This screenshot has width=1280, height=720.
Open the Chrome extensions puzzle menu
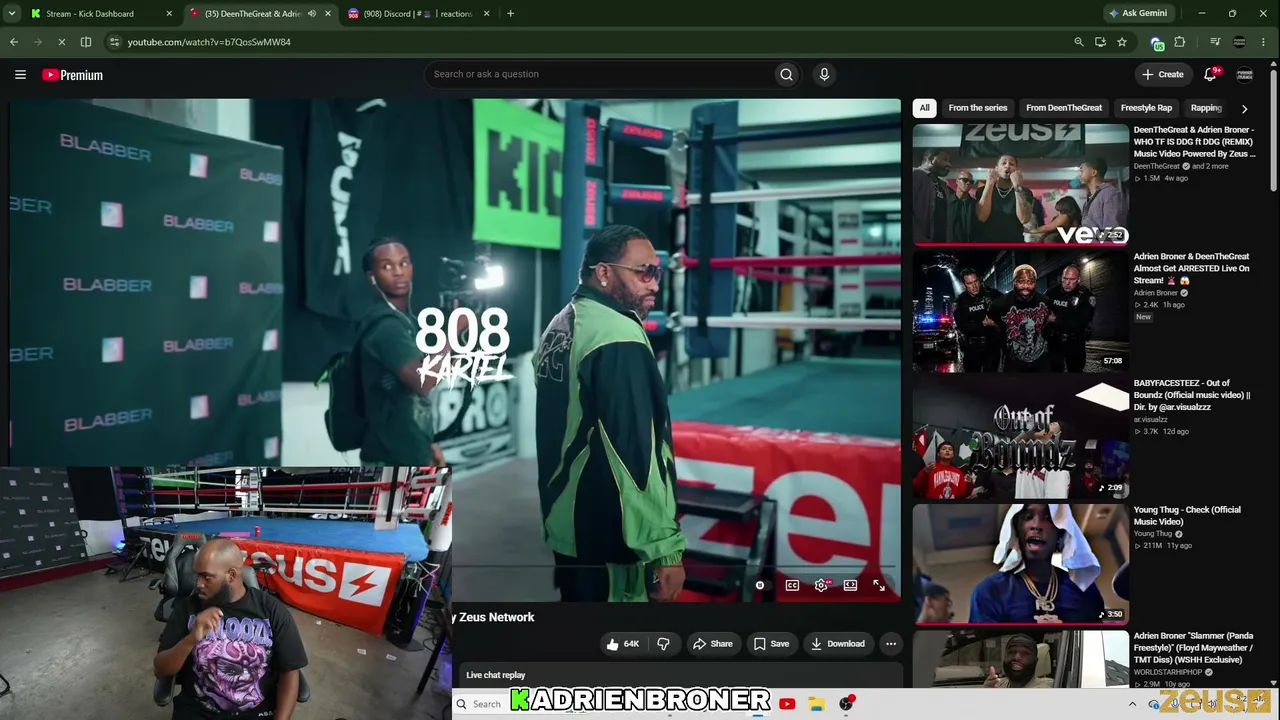(1180, 42)
